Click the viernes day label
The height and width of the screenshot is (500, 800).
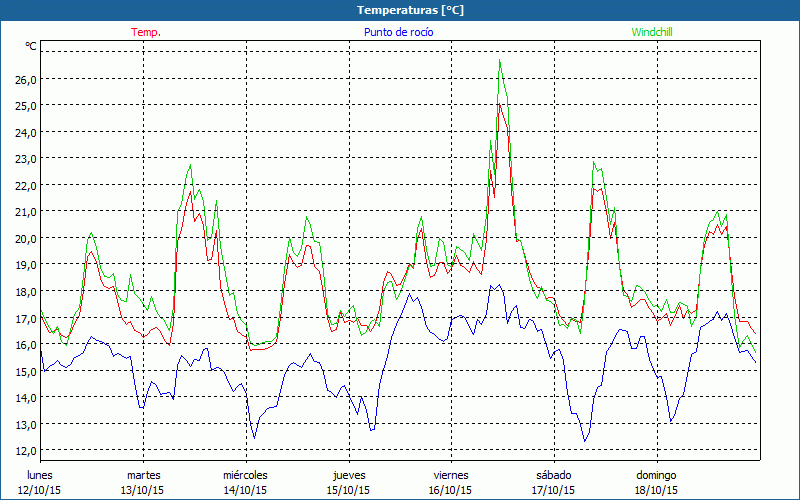(451, 475)
